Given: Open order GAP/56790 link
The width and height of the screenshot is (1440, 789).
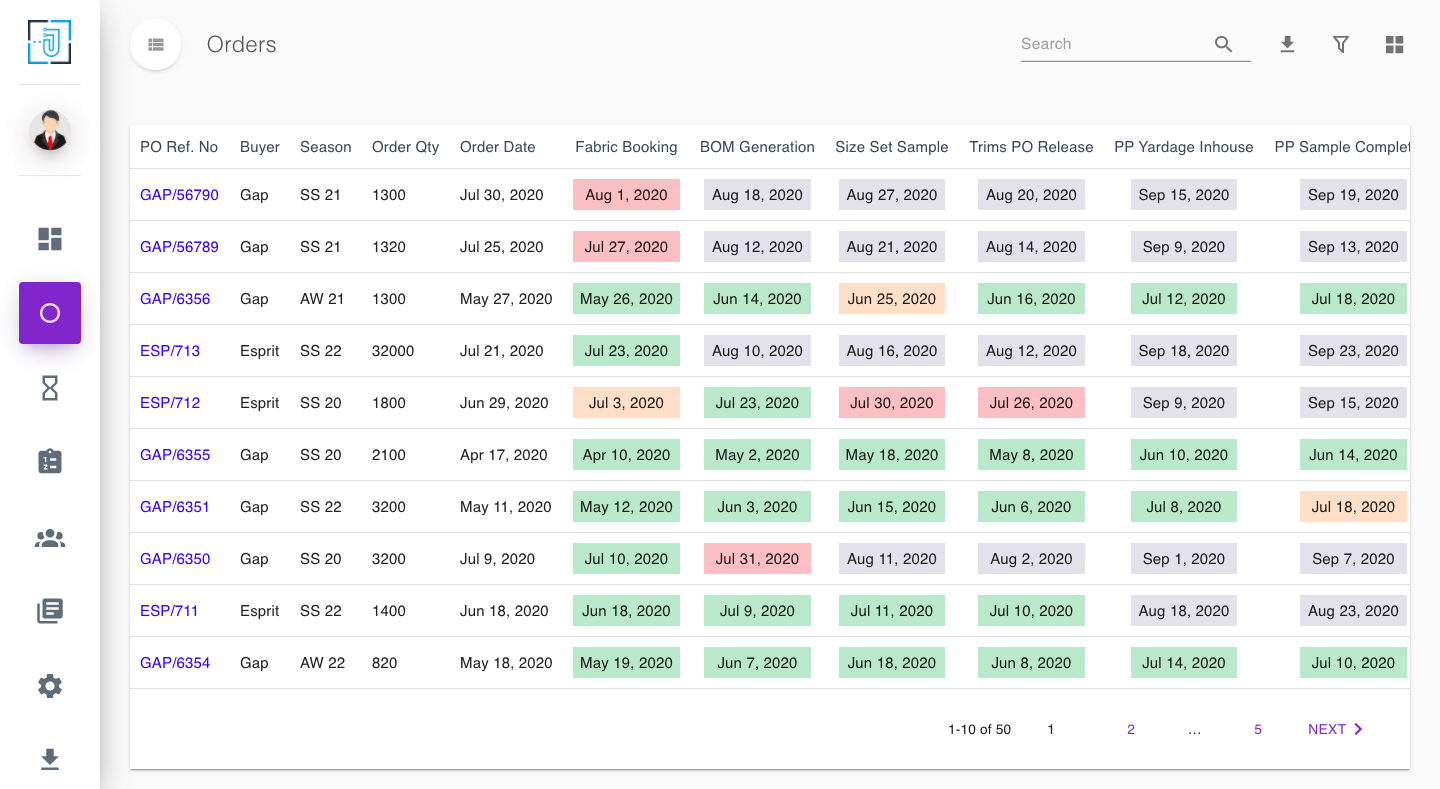Looking at the screenshot, I should click(179, 195).
